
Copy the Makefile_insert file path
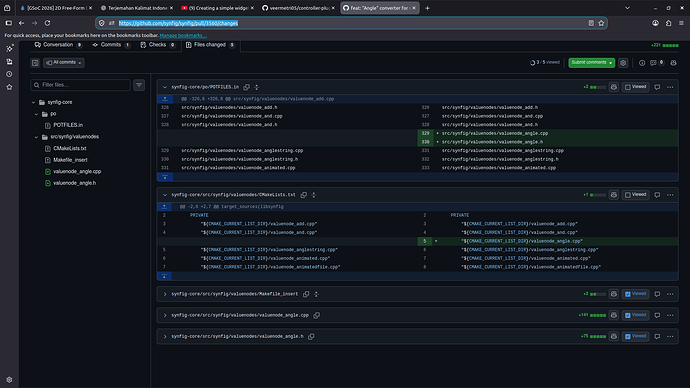click(x=306, y=294)
